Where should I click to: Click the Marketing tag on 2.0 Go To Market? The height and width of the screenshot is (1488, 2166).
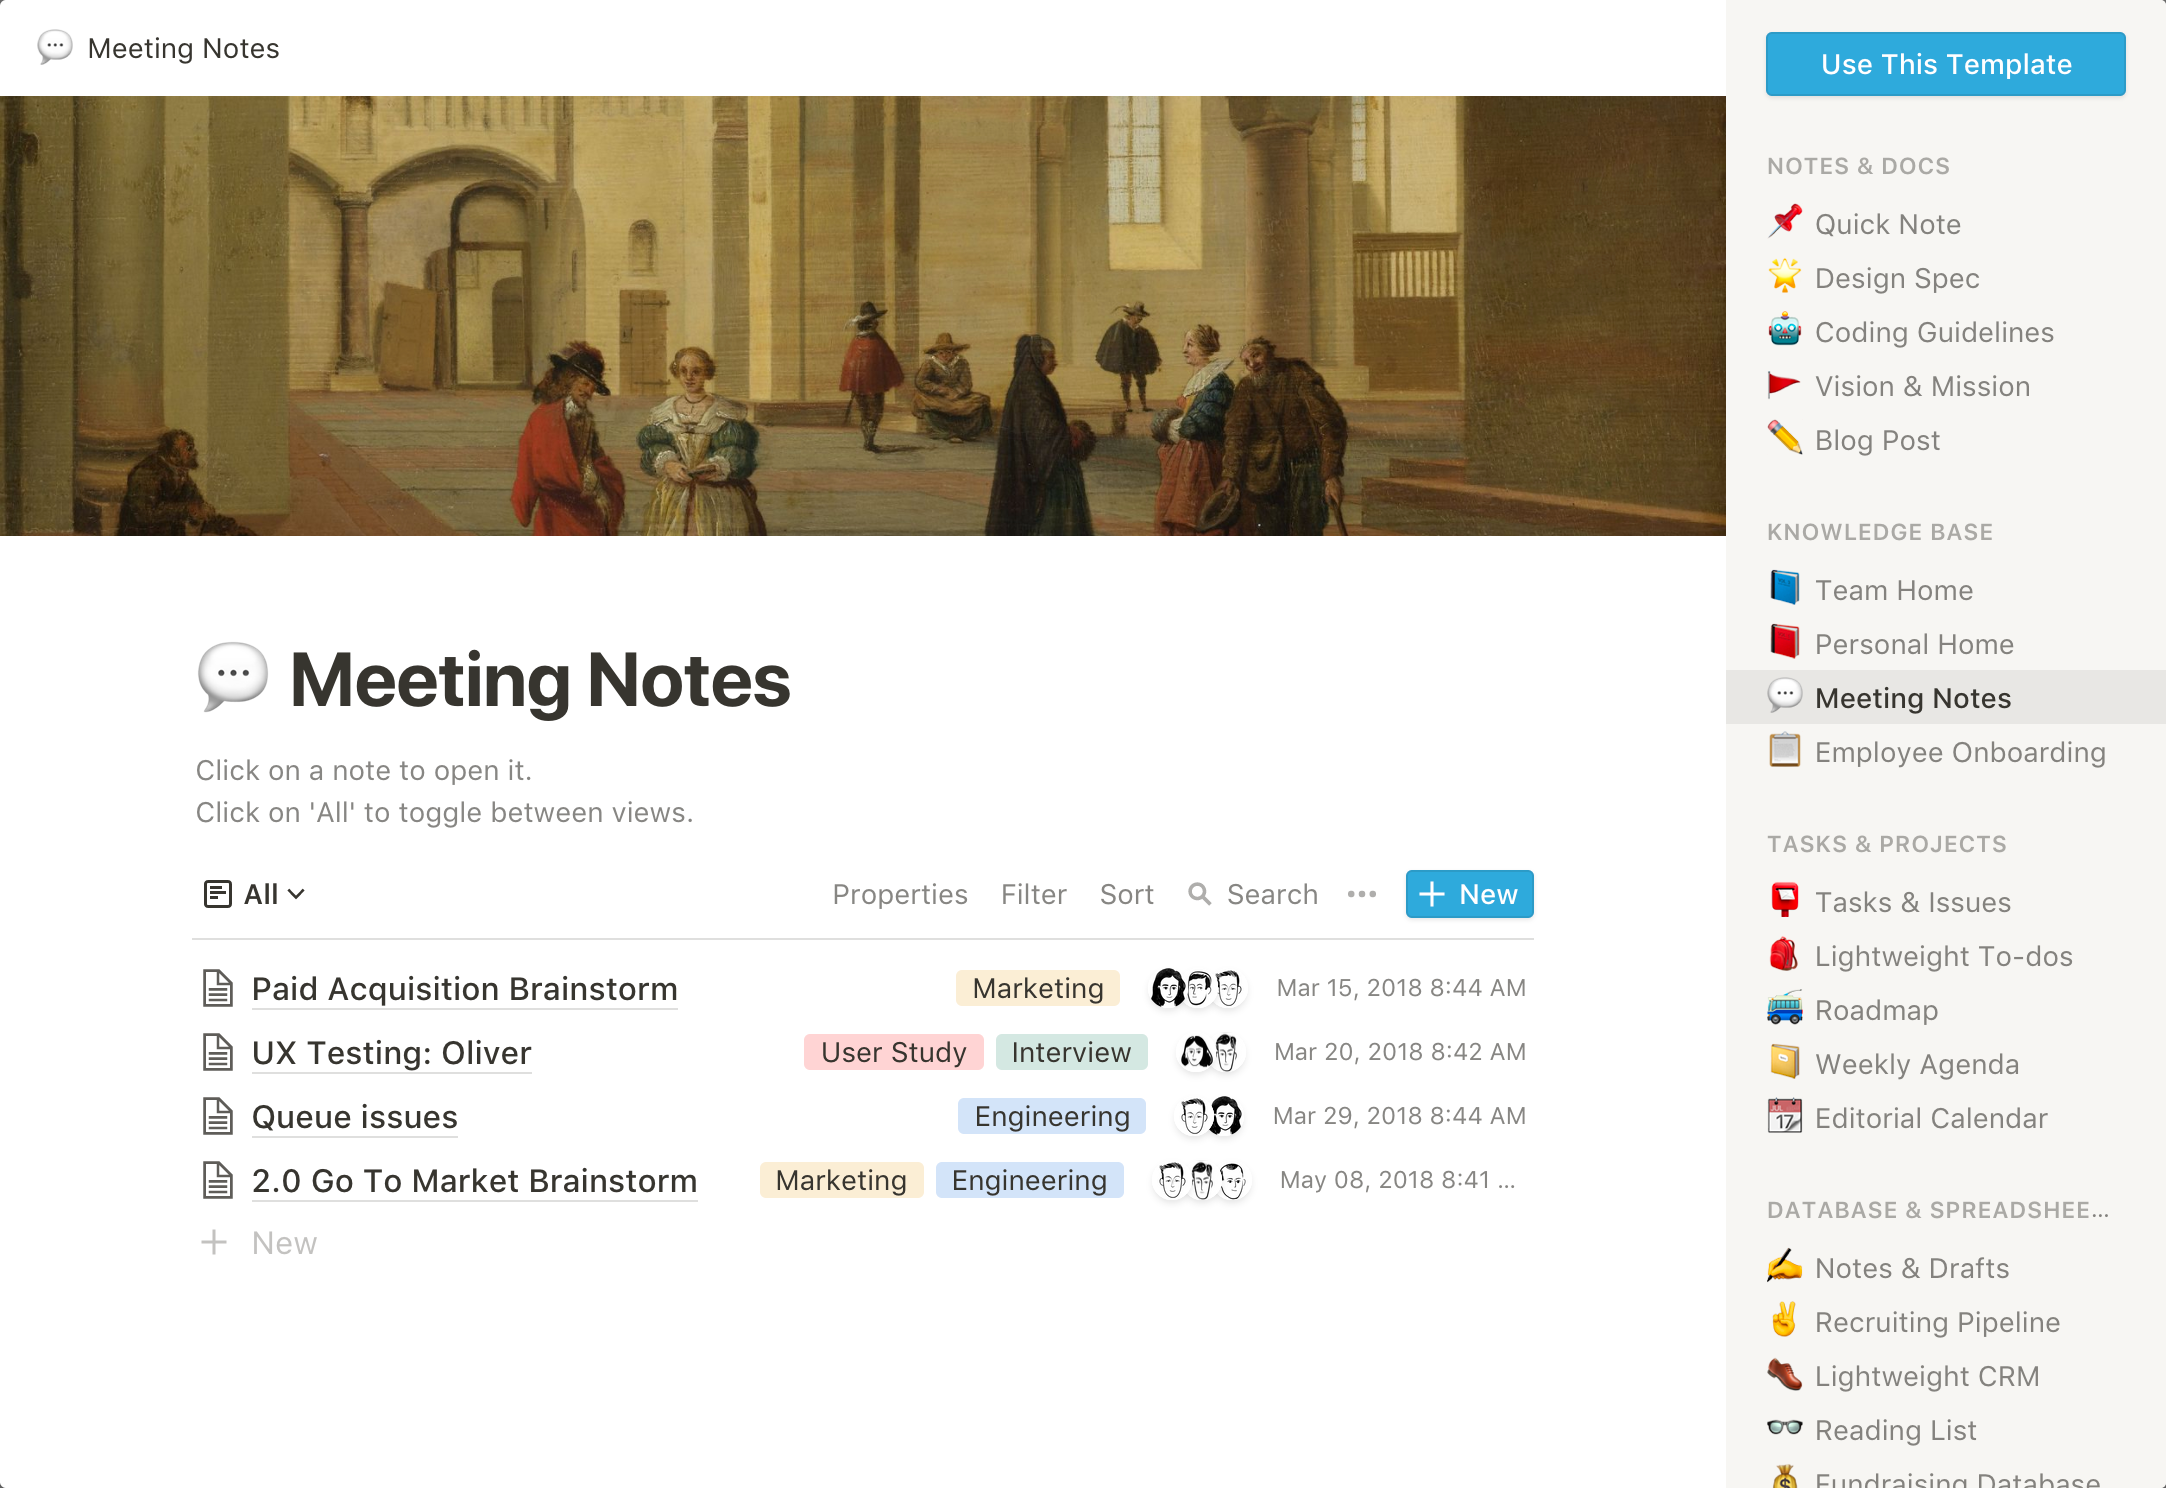pyautogui.click(x=841, y=1180)
